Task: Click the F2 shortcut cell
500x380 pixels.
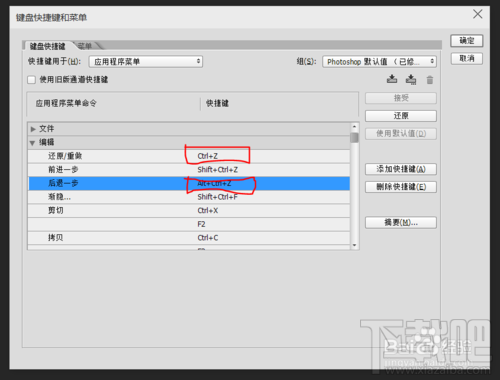Action: click(201, 224)
